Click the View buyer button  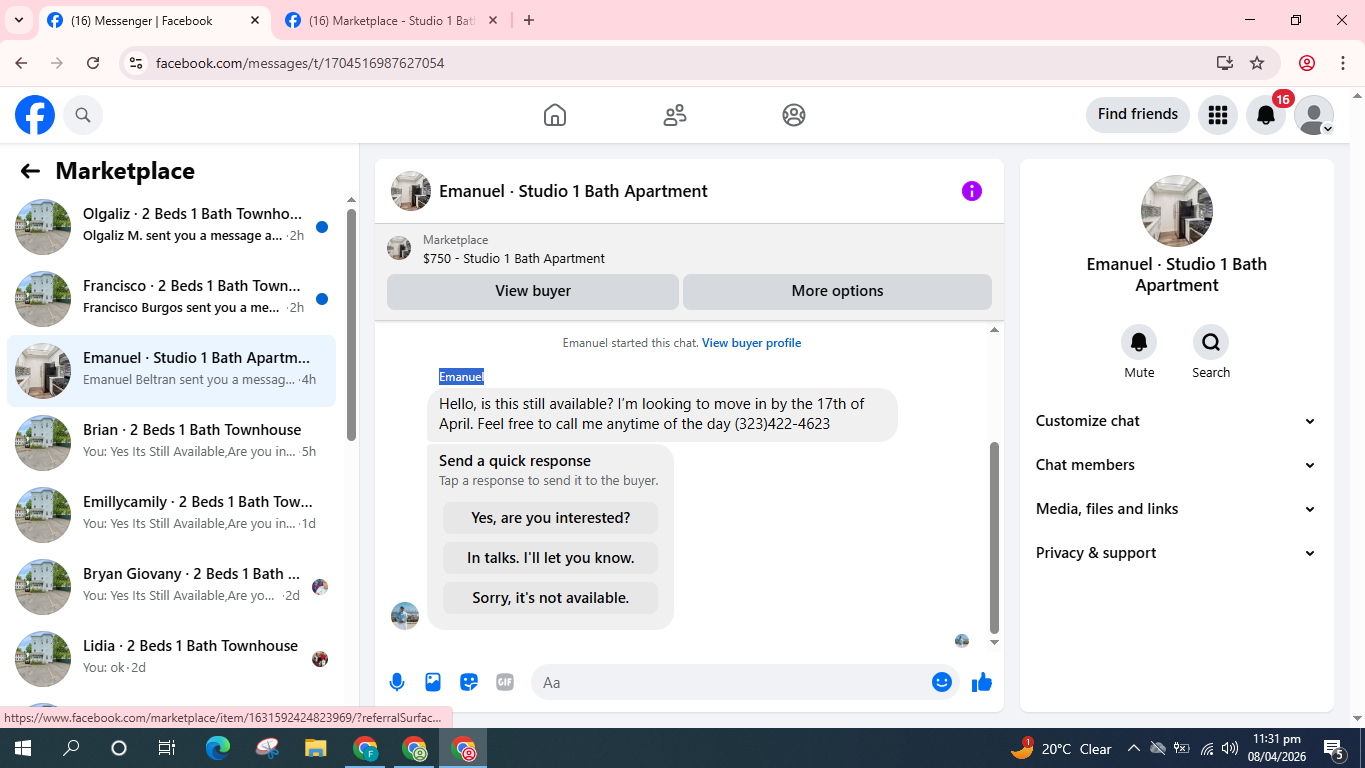533,291
